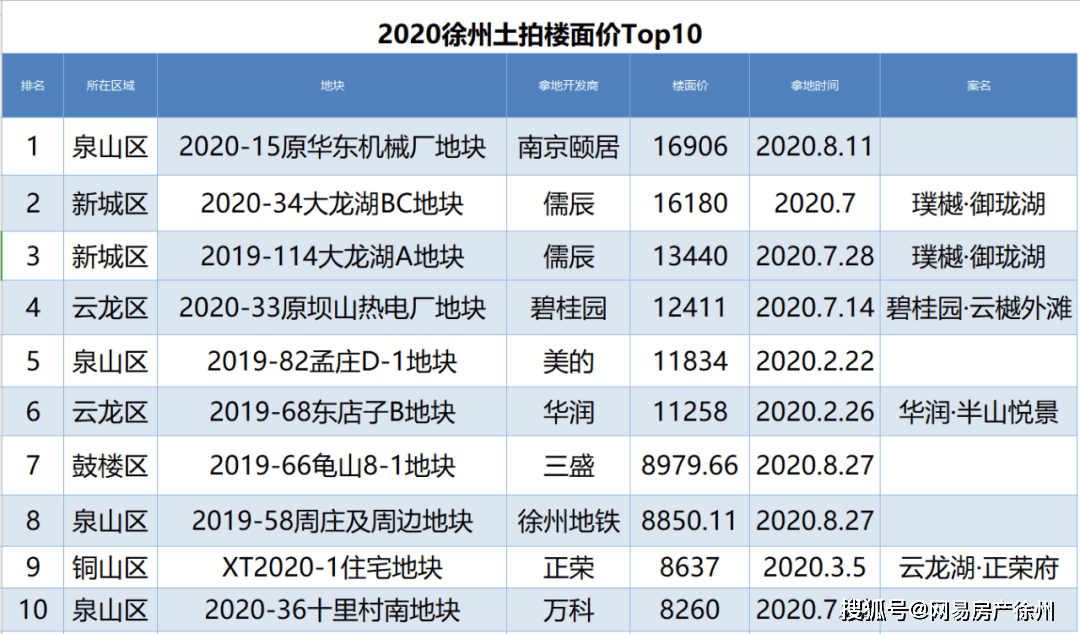Click 璞樾·御珑湖 in rank 3 row

(979, 256)
